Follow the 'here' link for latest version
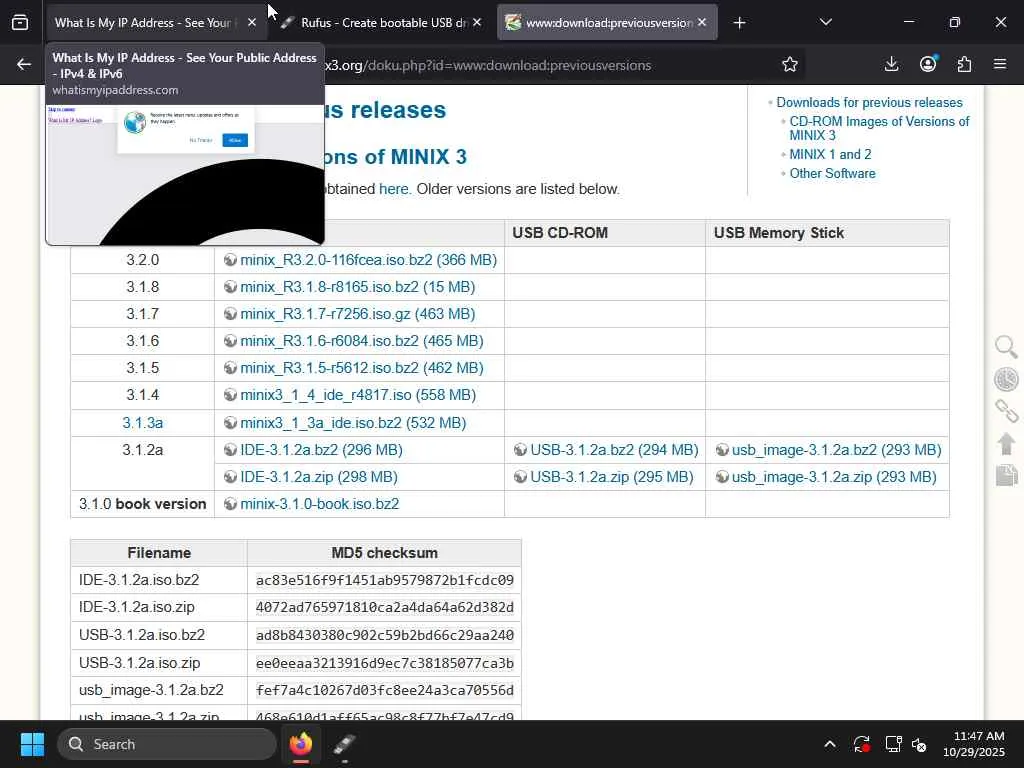 (x=394, y=189)
